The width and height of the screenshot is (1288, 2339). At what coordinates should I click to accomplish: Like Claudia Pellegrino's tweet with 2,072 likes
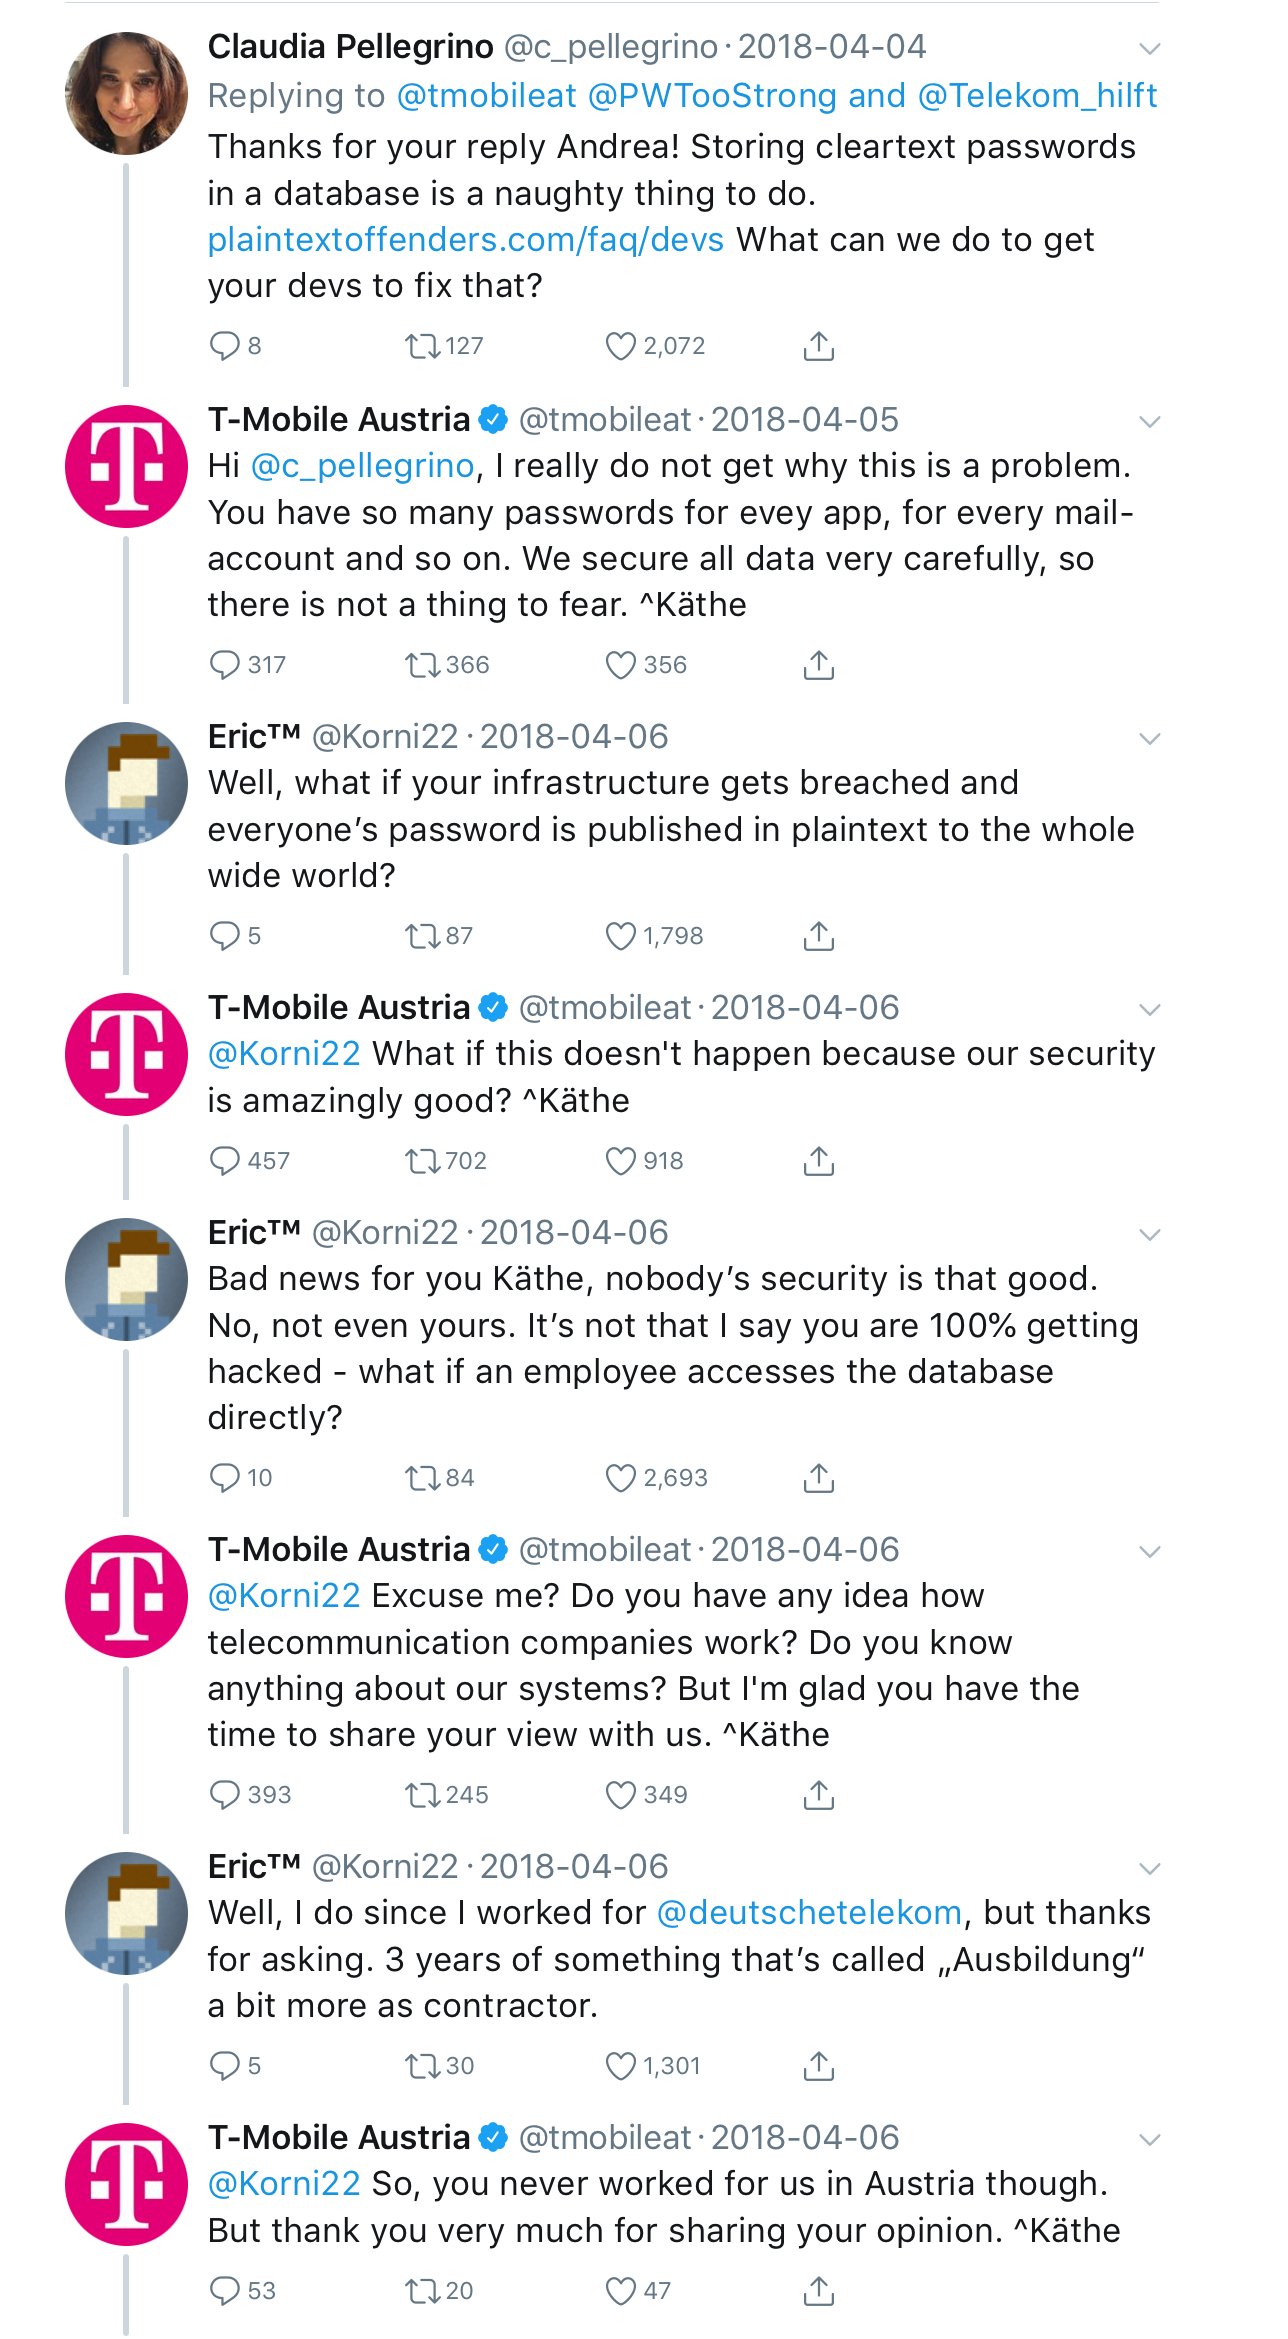(x=620, y=346)
